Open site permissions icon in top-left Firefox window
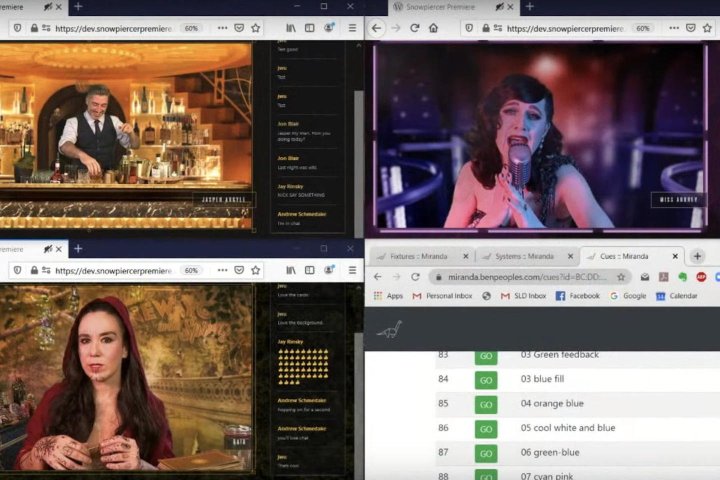This screenshot has height=480, width=720. coord(46,28)
